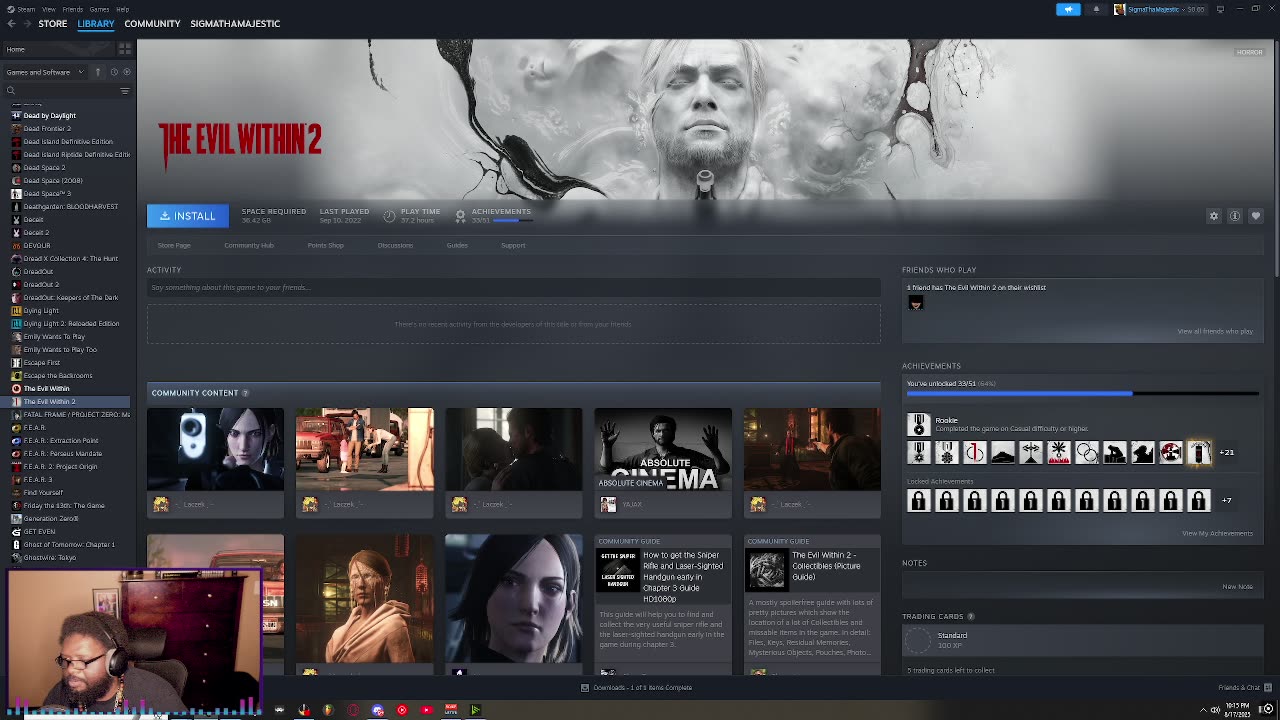Open the Absolute Cinema community screenshot
The image size is (1280, 720).
(x=663, y=449)
